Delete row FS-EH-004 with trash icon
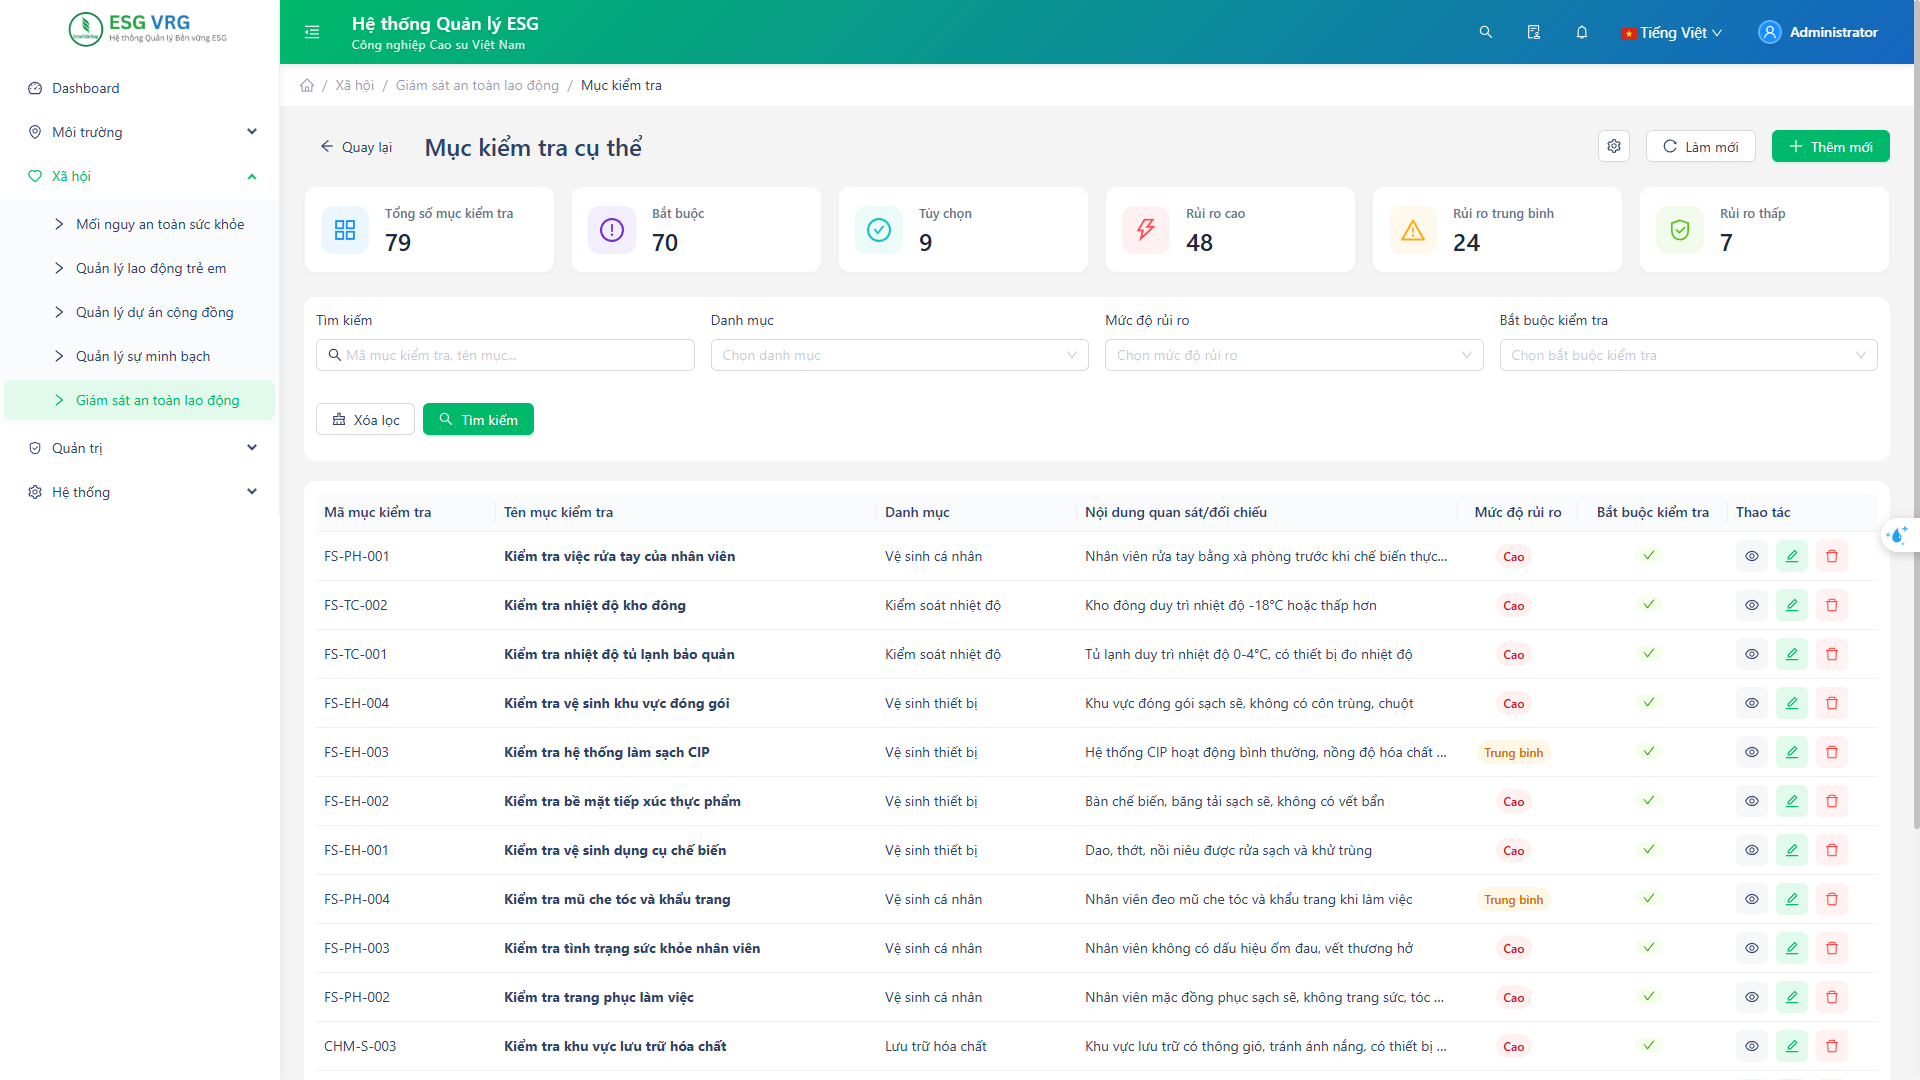 pos(1832,703)
